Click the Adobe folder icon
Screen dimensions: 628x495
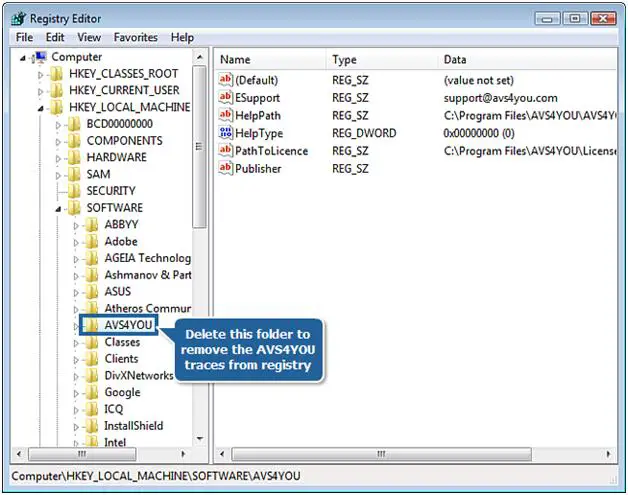92,241
